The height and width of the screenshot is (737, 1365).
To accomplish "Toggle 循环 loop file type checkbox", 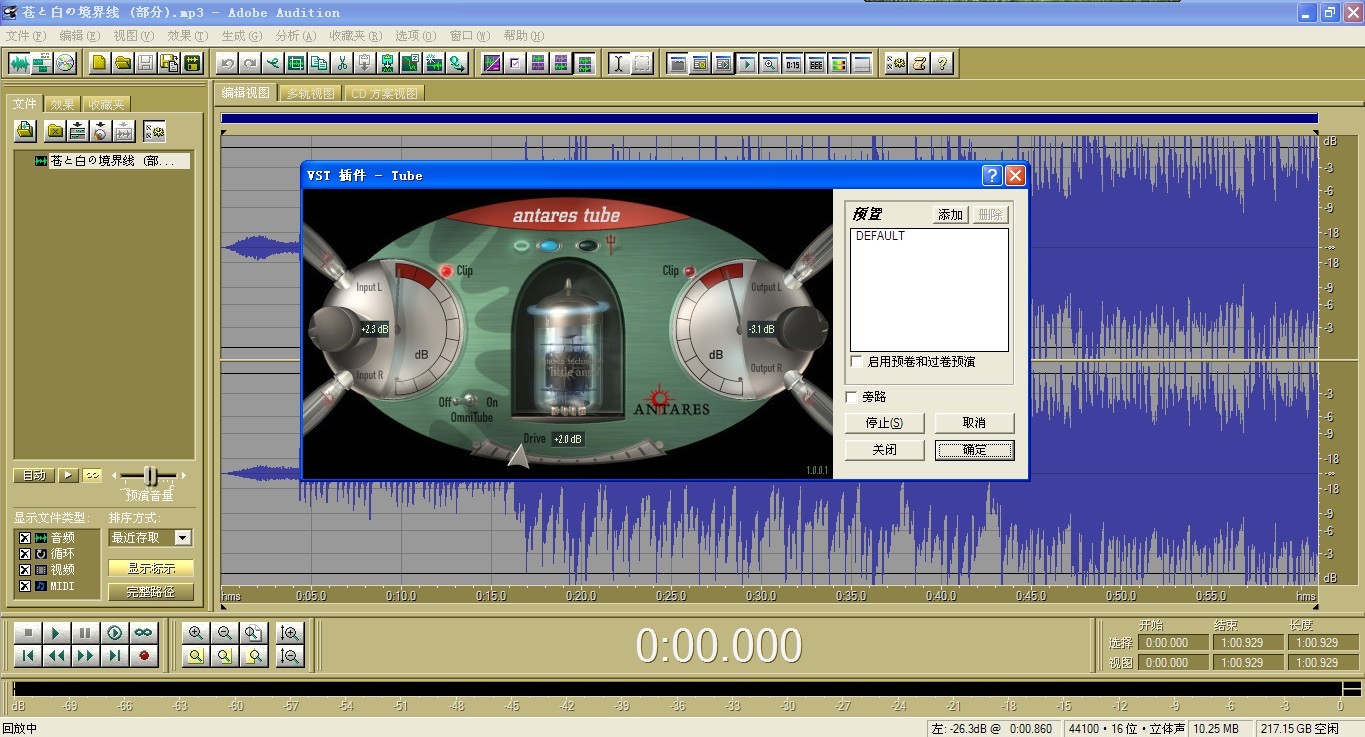I will tap(25, 554).
